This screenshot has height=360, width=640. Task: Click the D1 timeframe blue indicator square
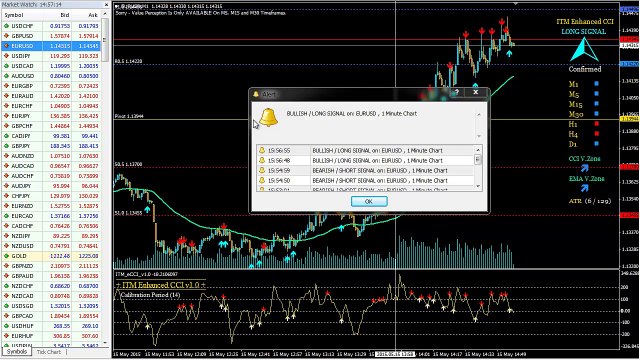coord(596,144)
